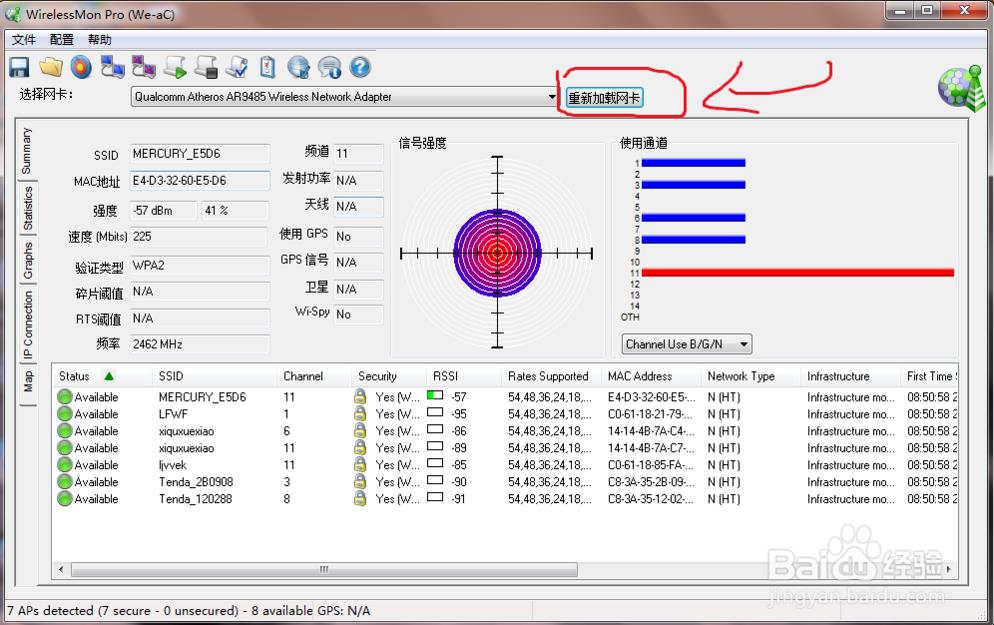Switch to the Statistics side tab
The image size is (994, 625).
coord(27,208)
